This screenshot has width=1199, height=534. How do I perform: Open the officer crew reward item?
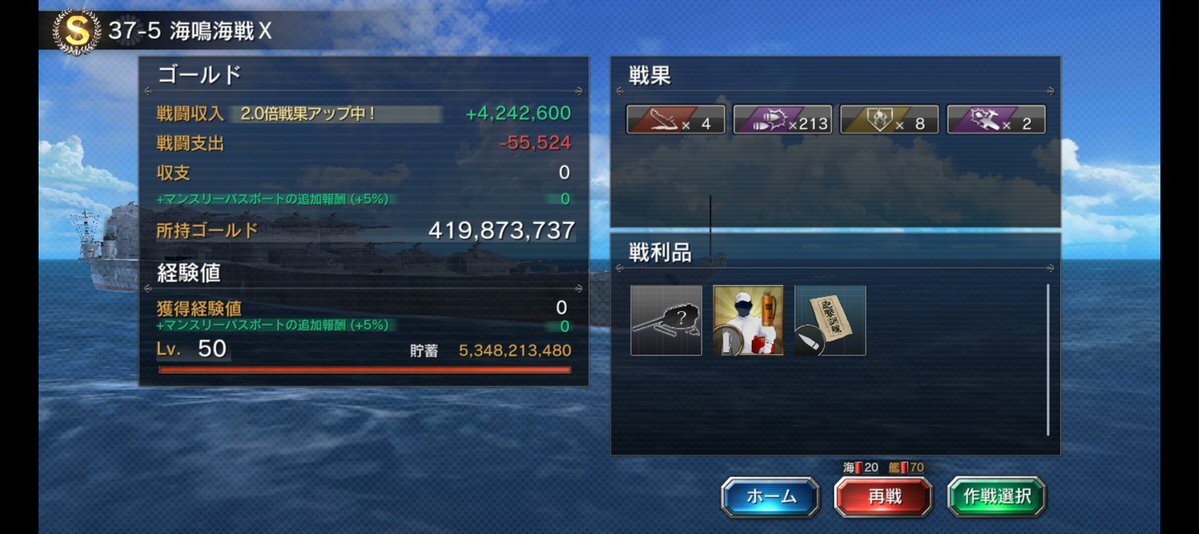click(x=748, y=321)
